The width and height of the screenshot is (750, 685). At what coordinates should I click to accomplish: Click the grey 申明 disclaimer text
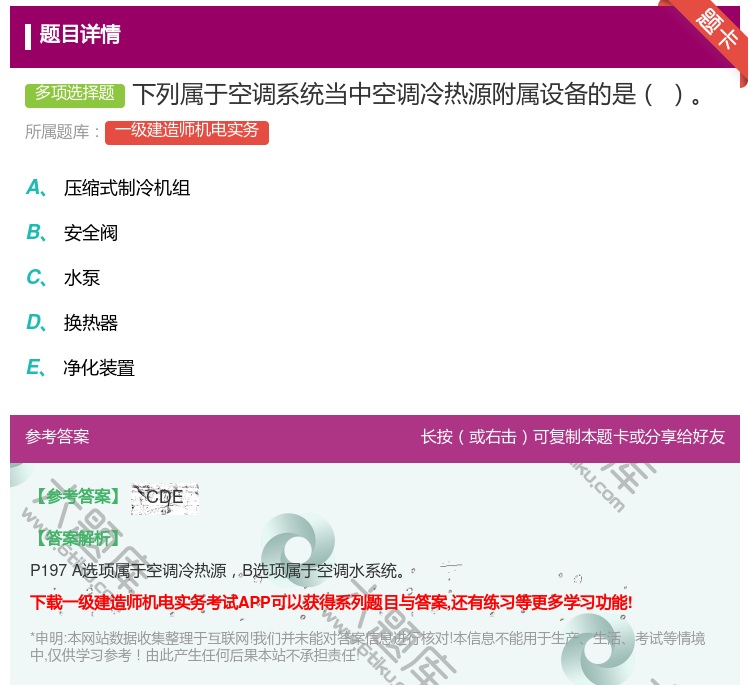point(367,646)
